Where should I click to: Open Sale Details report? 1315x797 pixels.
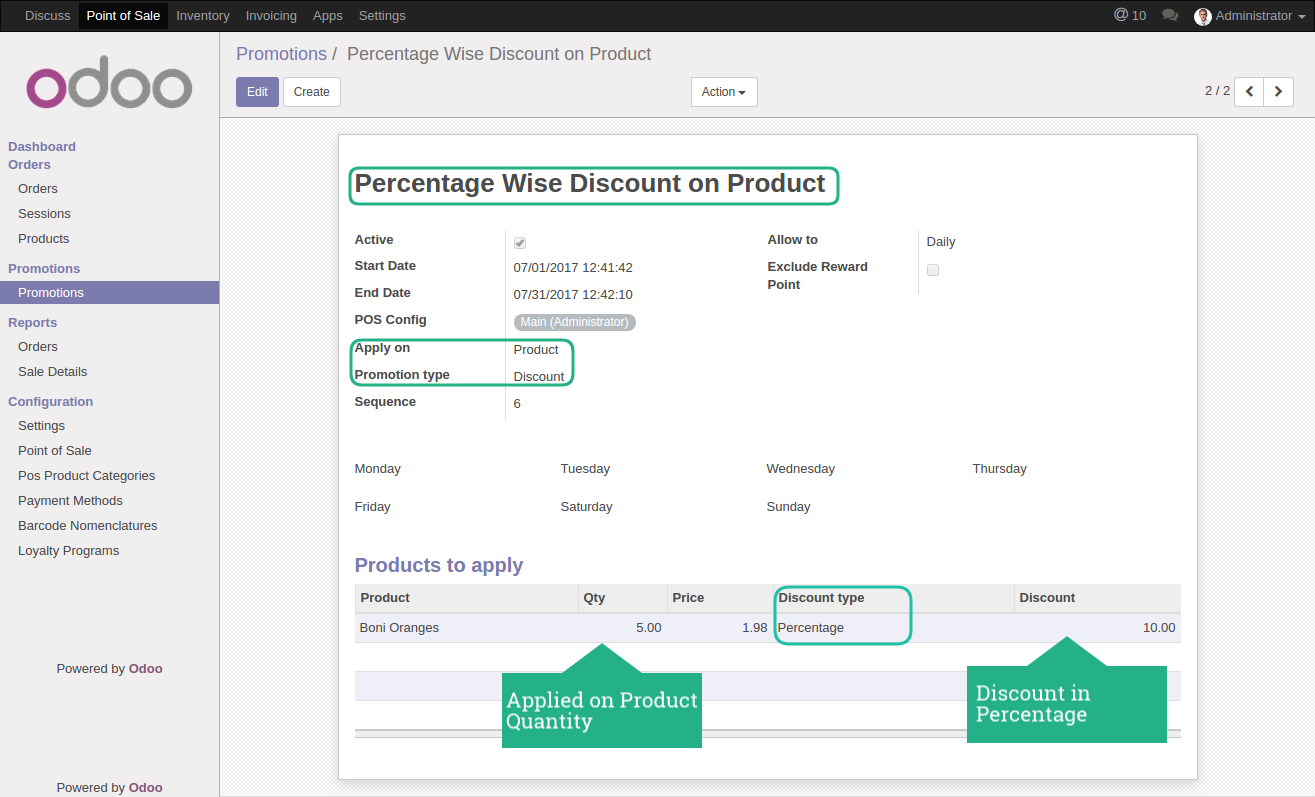click(x=52, y=372)
